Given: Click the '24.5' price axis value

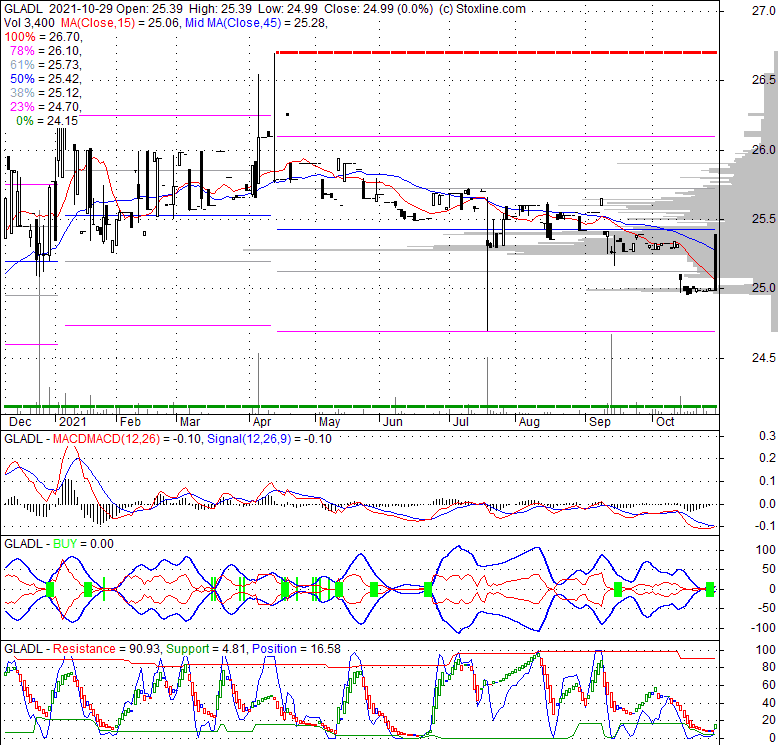Looking at the screenshot, I should (x=763, y=357).
